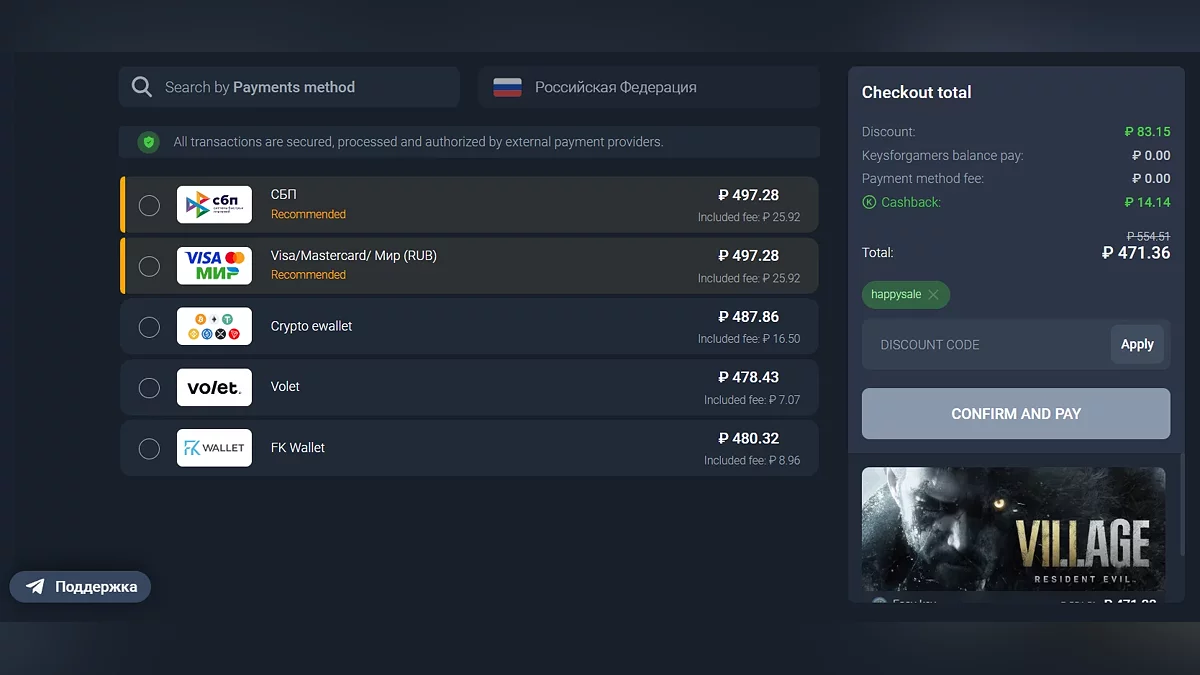This screenshot has height=675, width=1200.
Task: Click the green Cashback K icon
Action: click(869, 202)
